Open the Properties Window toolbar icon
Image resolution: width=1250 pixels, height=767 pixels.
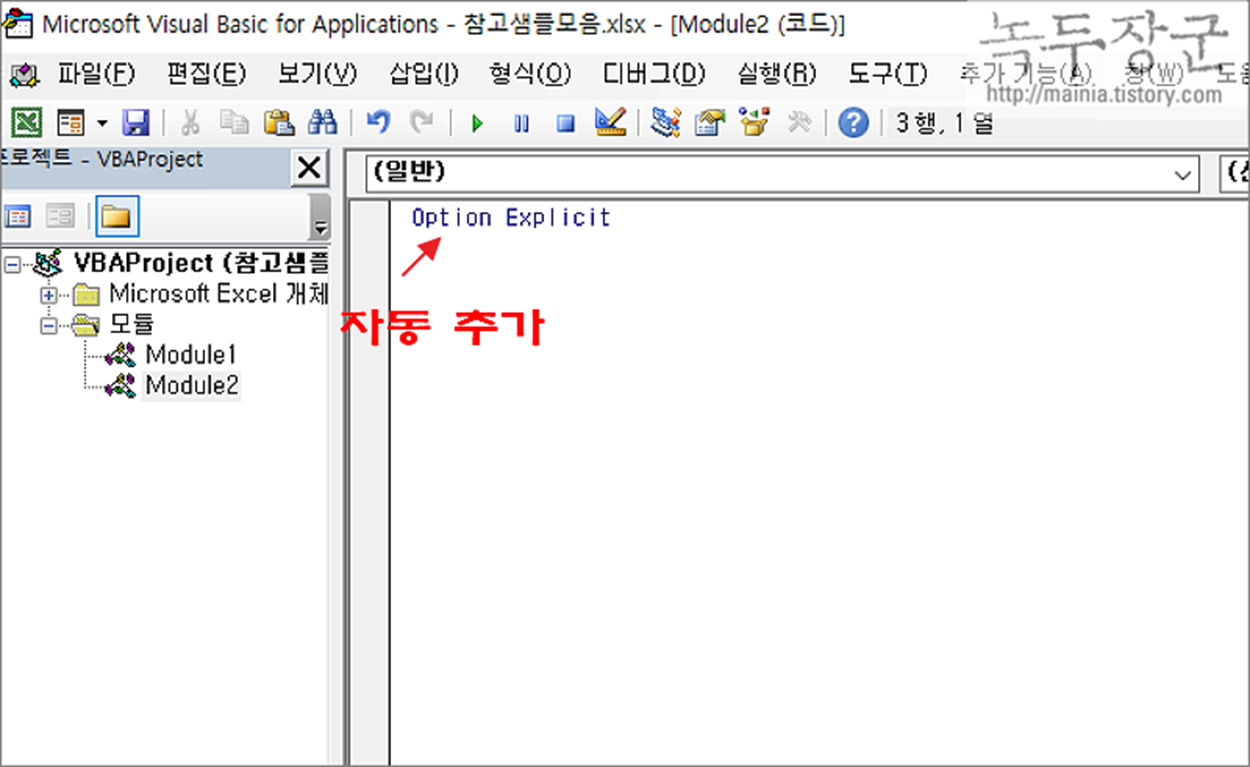(x=709, y=123)
